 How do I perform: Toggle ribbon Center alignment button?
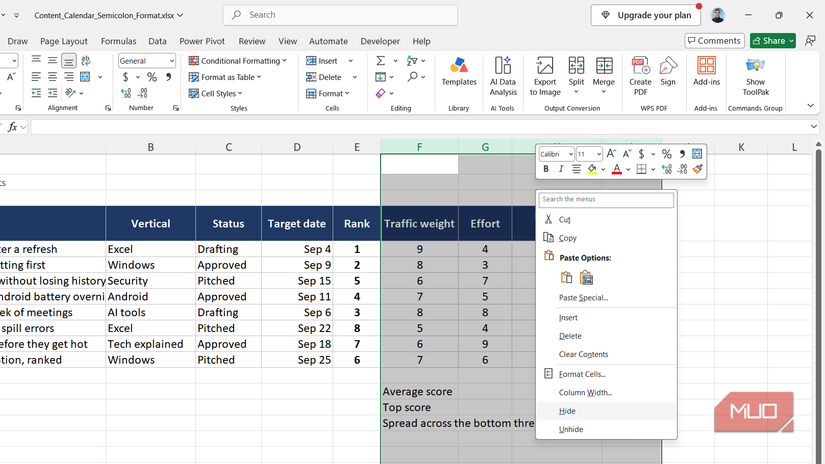point(52,77)
